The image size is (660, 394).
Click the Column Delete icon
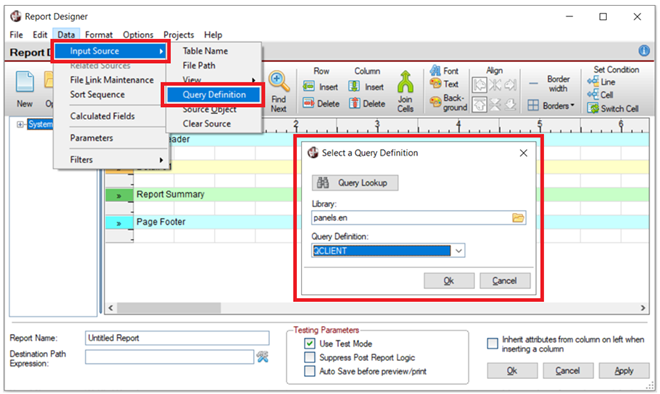click(x=355, y=103)
